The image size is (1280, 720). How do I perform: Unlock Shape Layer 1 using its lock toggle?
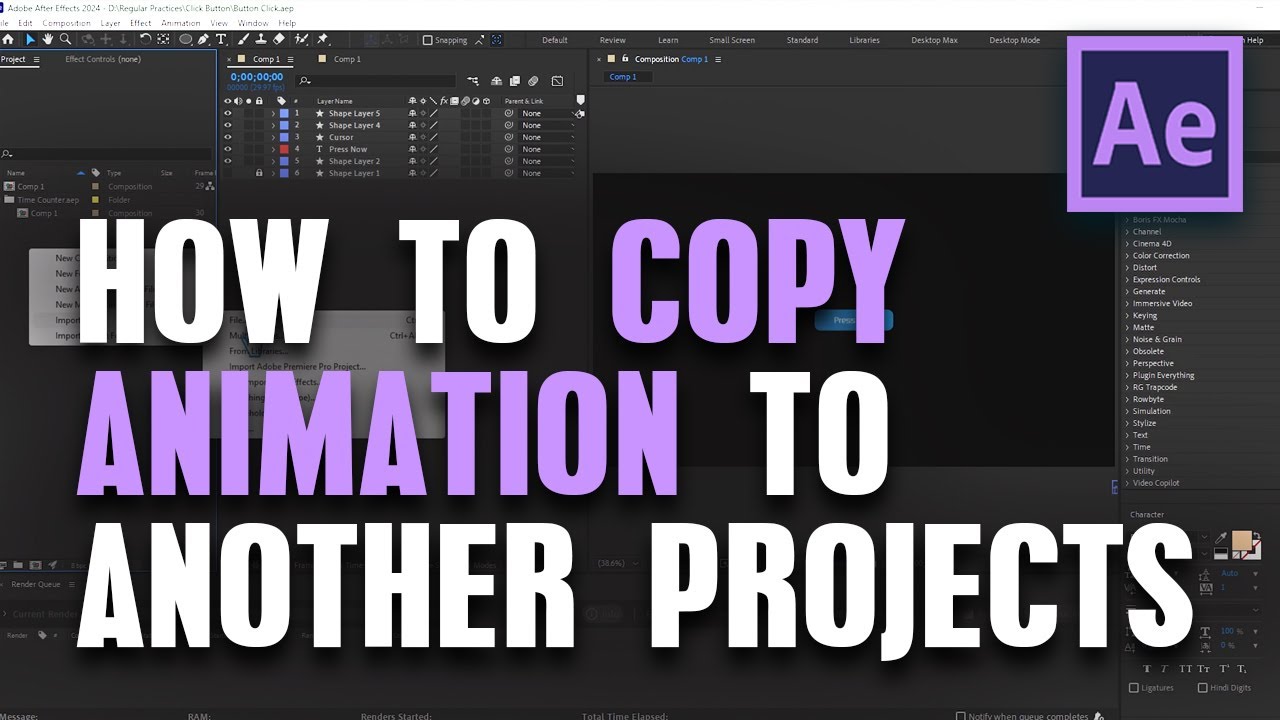[x=259, y=173]
